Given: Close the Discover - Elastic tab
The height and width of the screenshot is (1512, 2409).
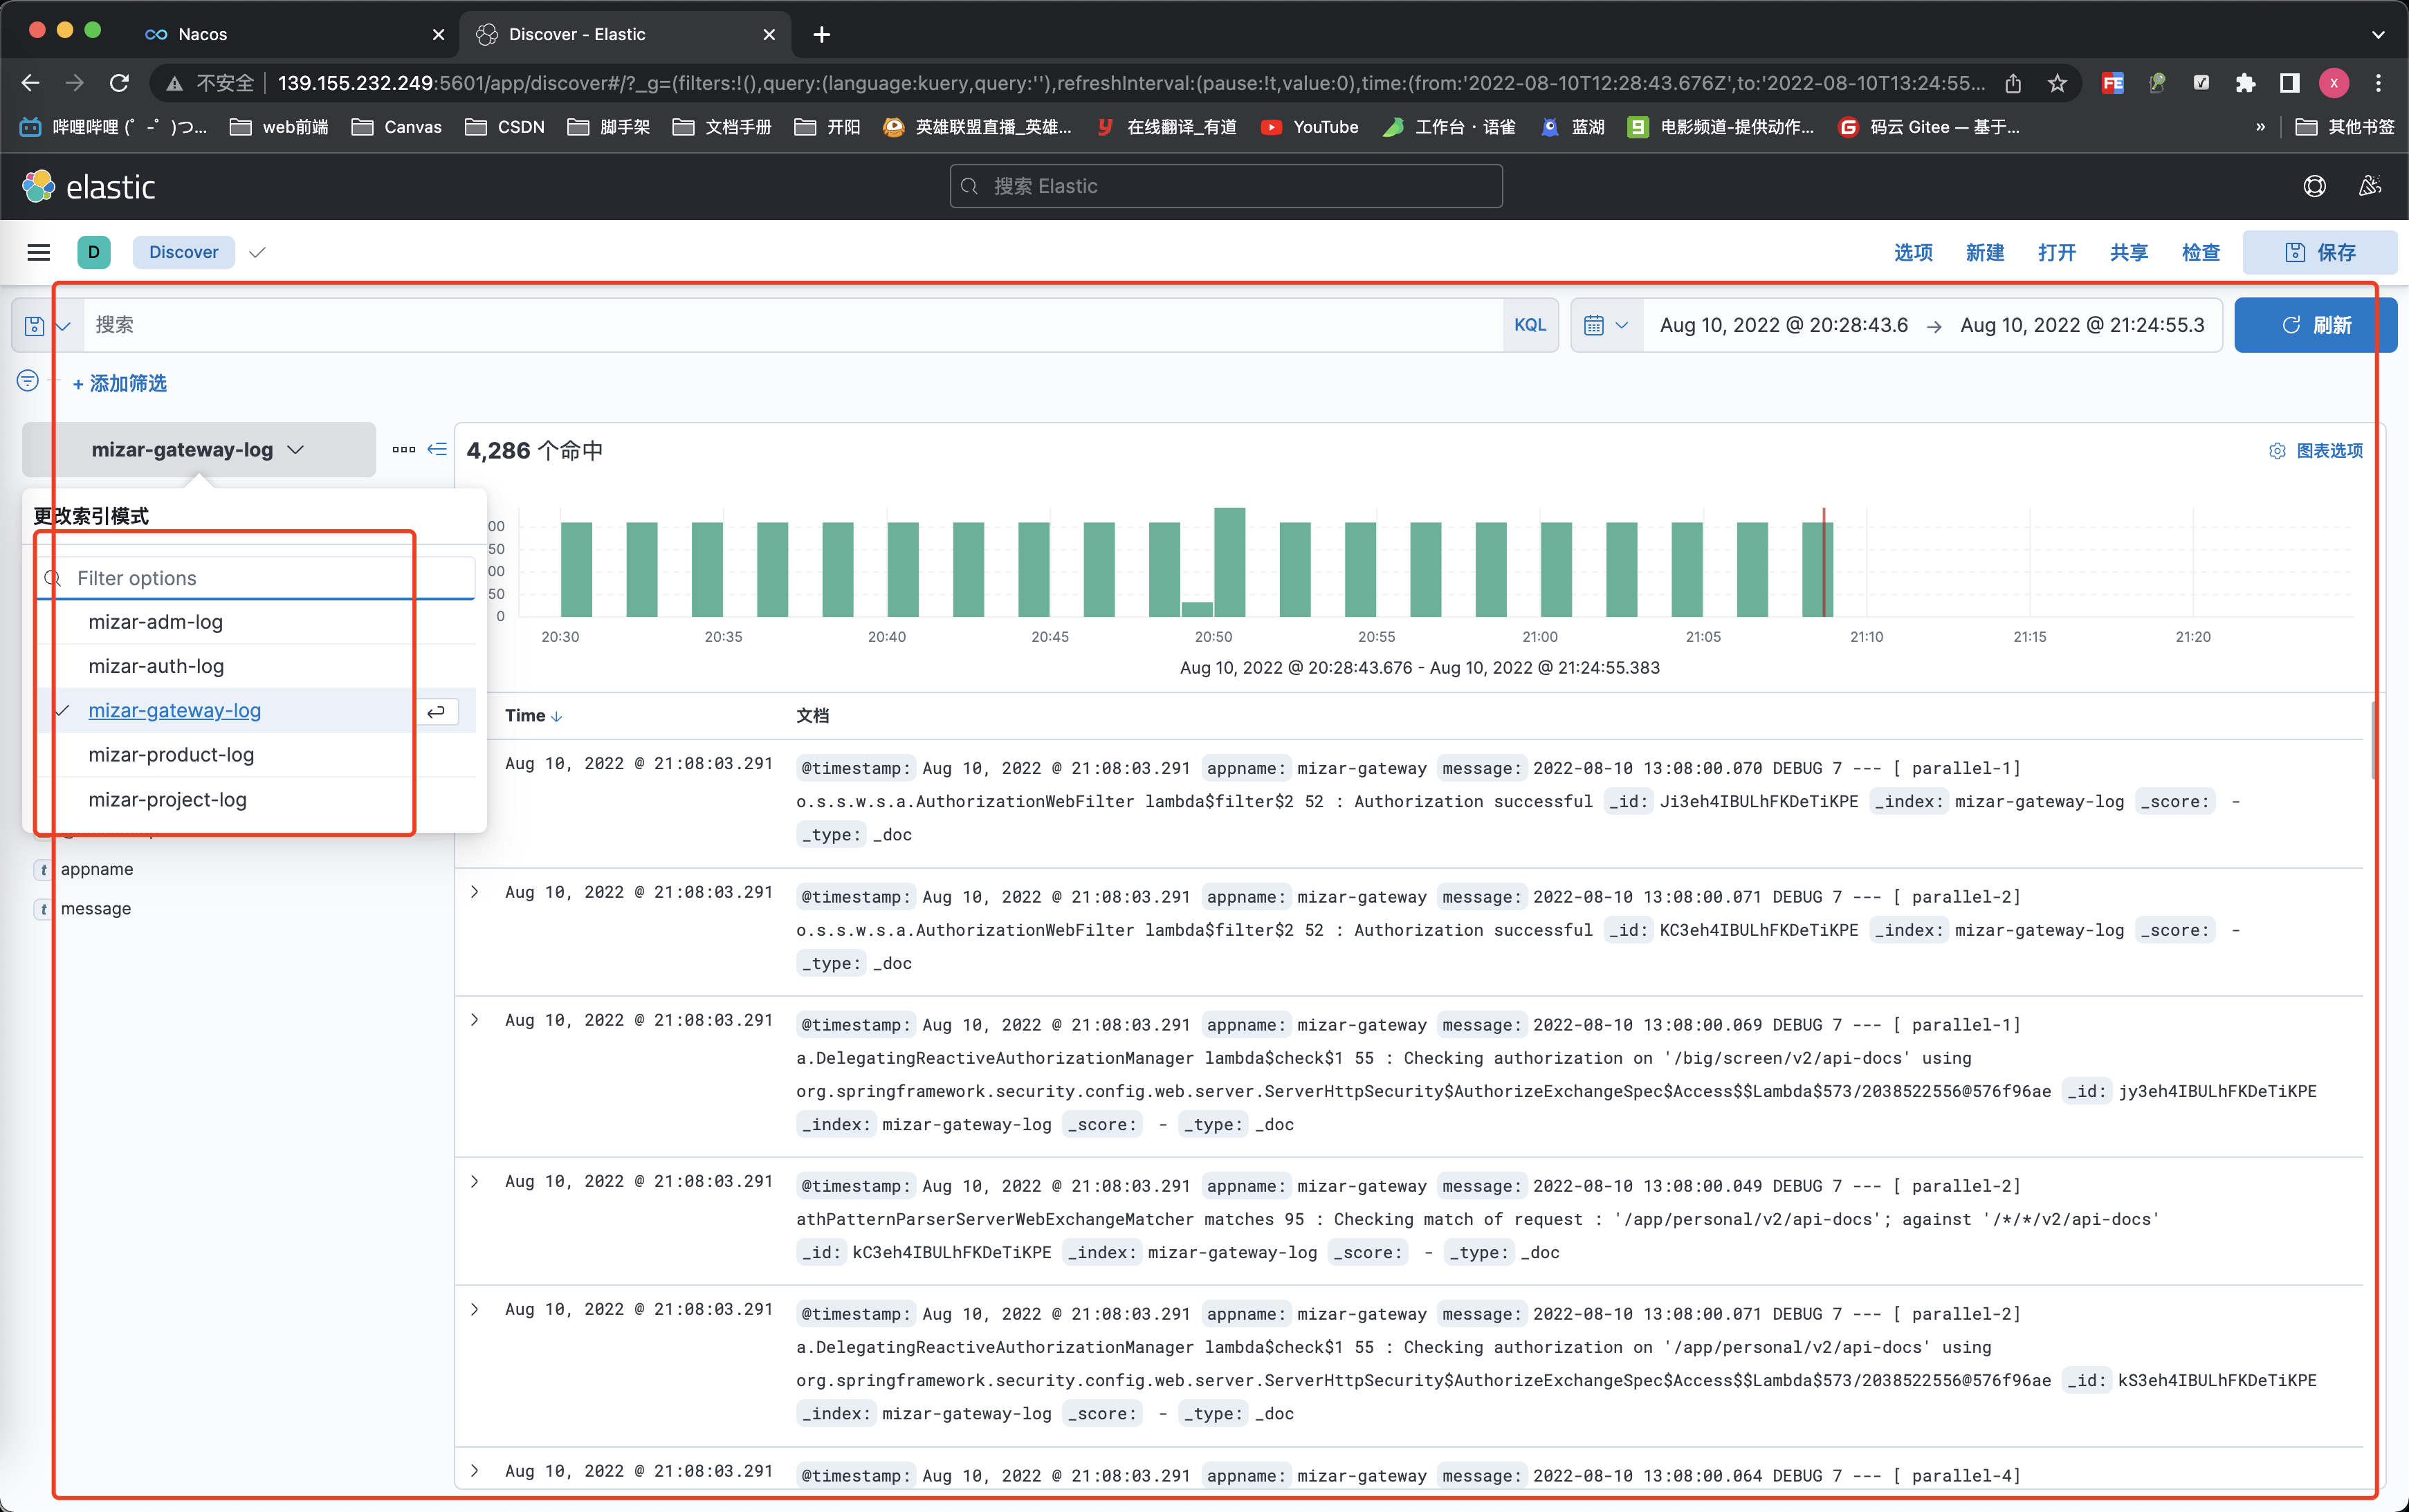Looking at the screenshot, I should [768, 34].
